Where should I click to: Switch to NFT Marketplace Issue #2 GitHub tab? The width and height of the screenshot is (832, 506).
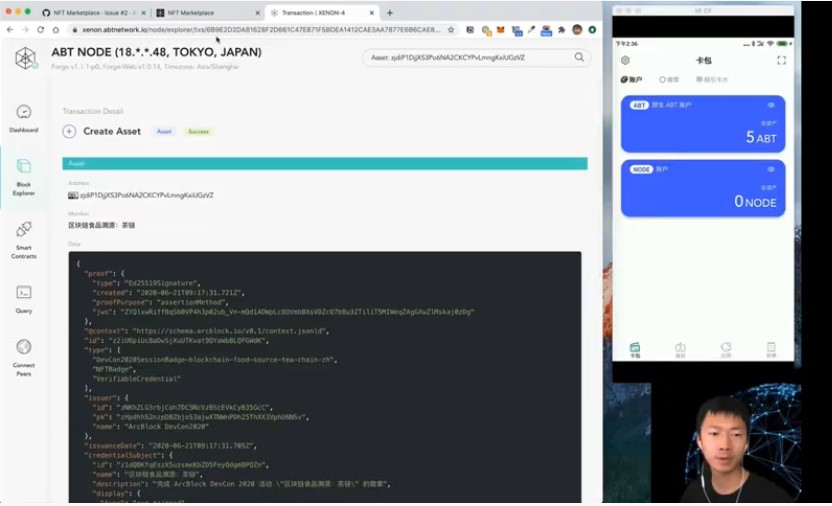(x=95, y=12)
